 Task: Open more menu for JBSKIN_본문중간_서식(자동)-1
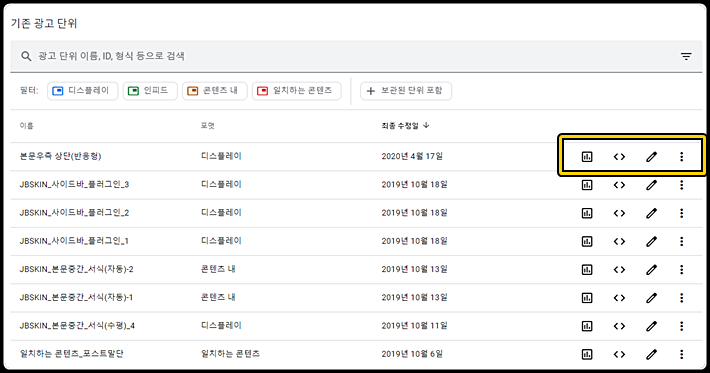pos(681,297)
